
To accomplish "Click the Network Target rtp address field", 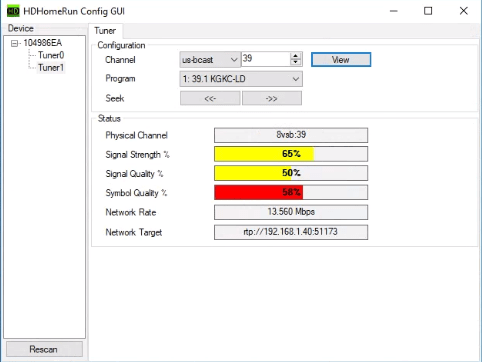I will point(291,232).
